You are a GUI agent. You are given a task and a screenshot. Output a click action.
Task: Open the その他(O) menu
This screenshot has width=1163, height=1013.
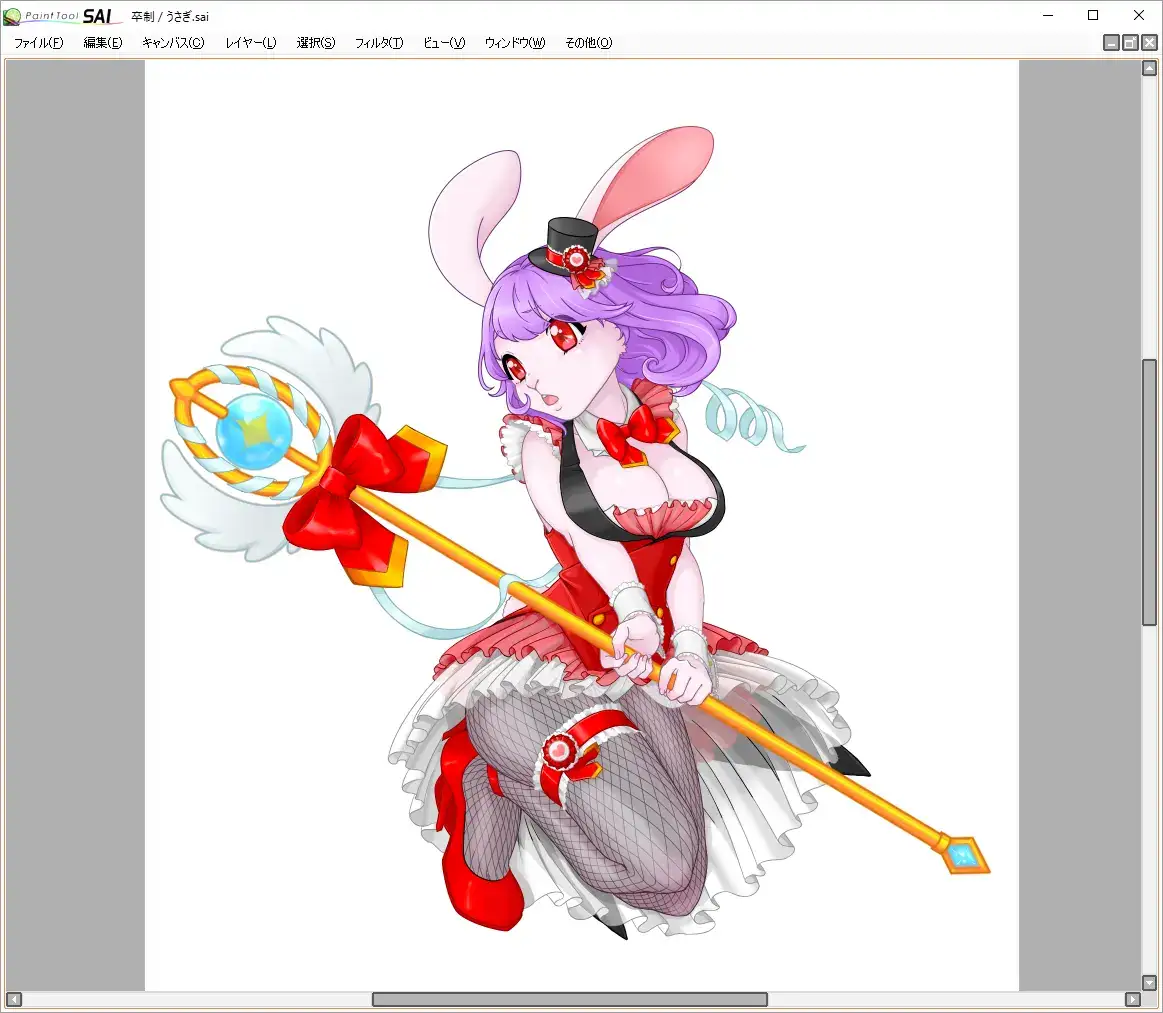point(588,43)
